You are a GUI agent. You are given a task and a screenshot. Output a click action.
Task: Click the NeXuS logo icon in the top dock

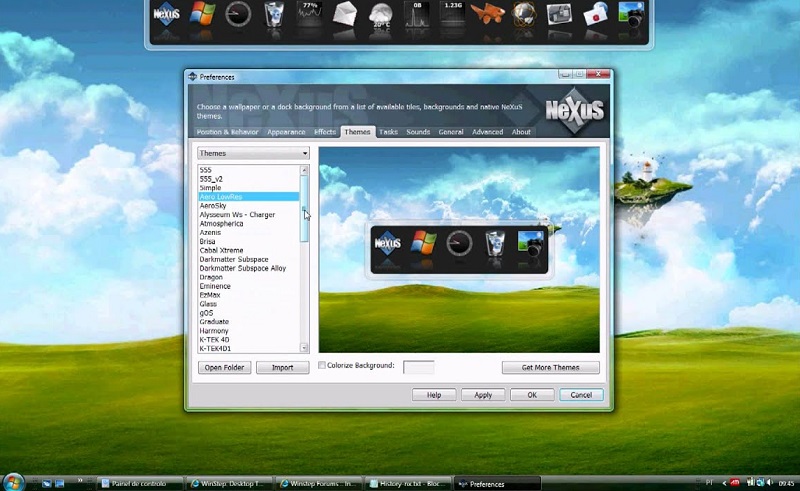pos(166,14)
